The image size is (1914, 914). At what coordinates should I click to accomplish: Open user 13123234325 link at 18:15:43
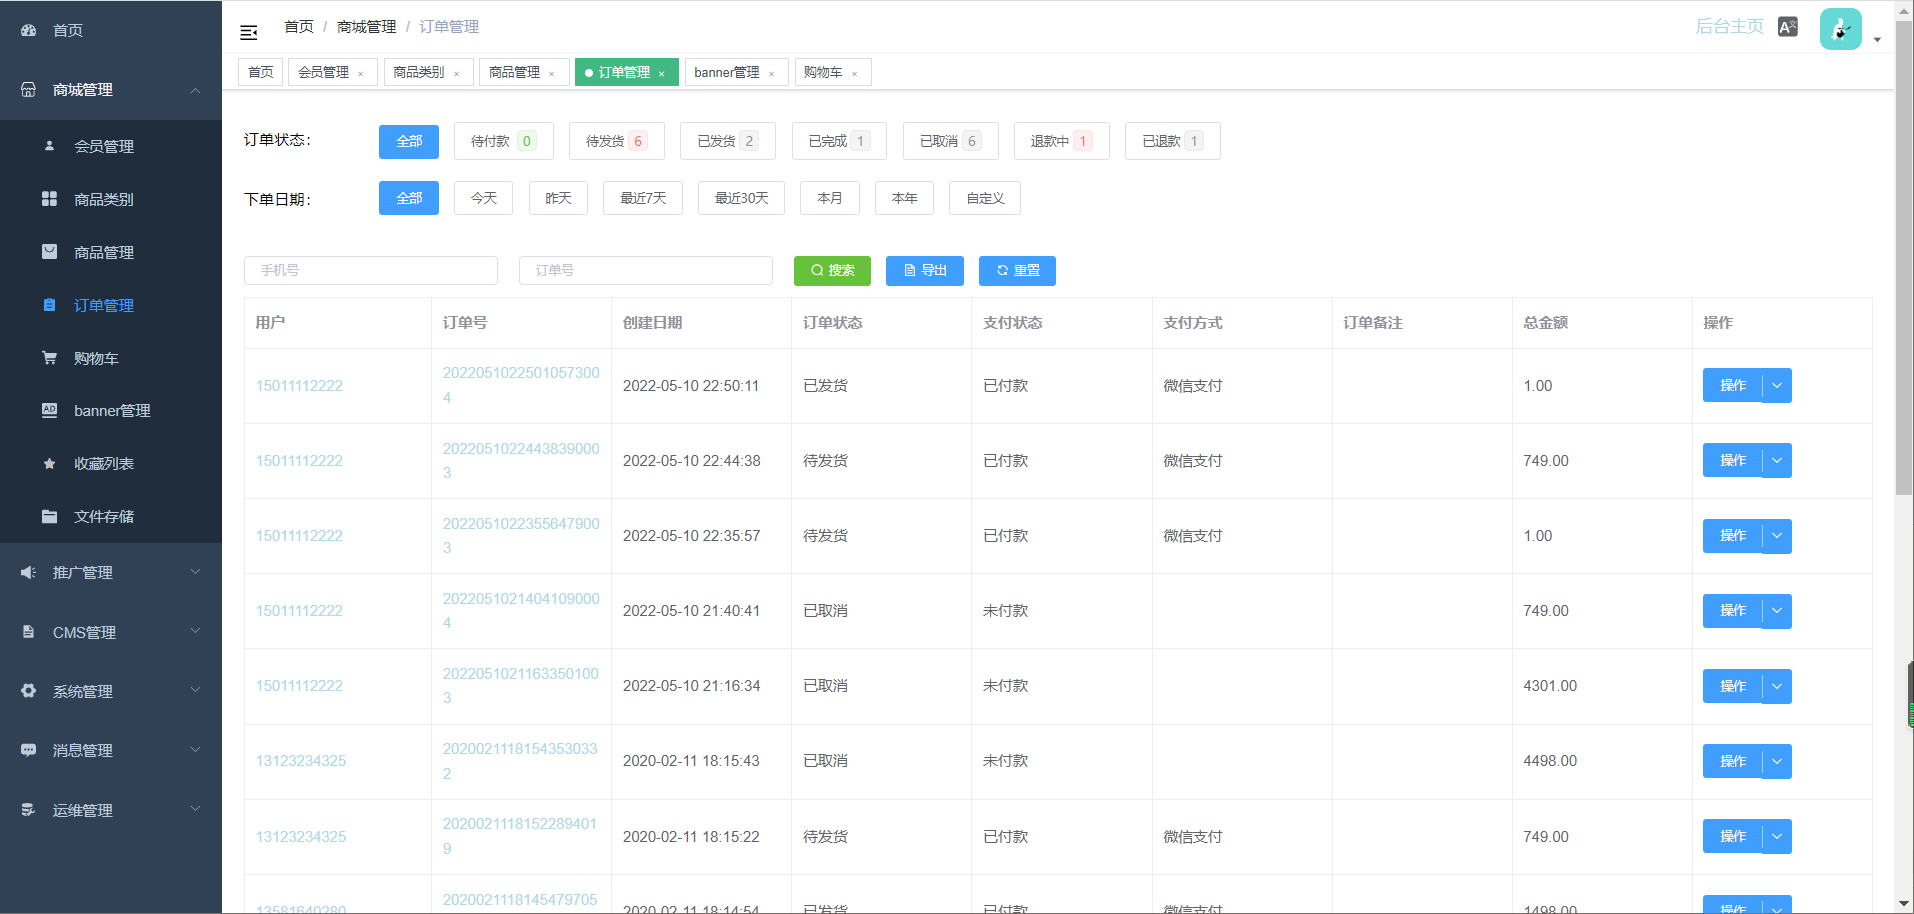301,761
